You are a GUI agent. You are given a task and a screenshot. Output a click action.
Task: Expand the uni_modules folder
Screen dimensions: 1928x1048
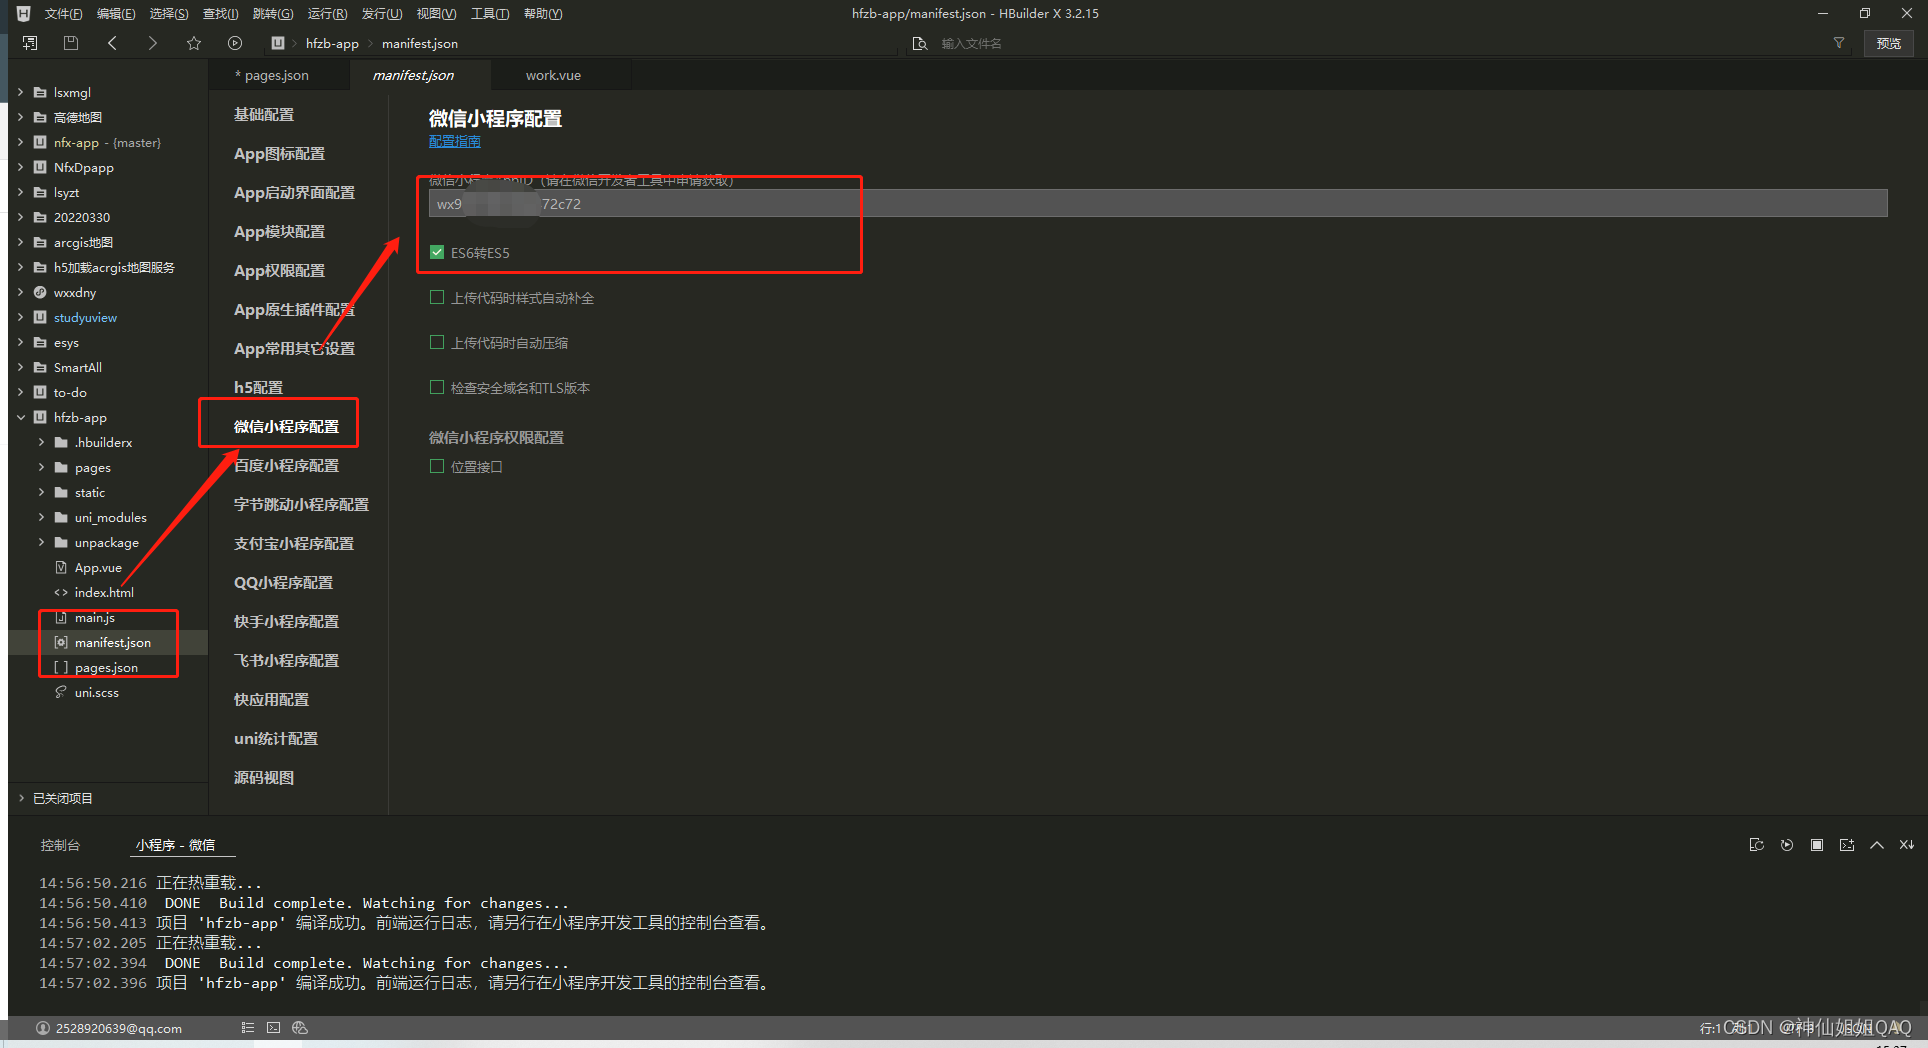coord(41,517)
